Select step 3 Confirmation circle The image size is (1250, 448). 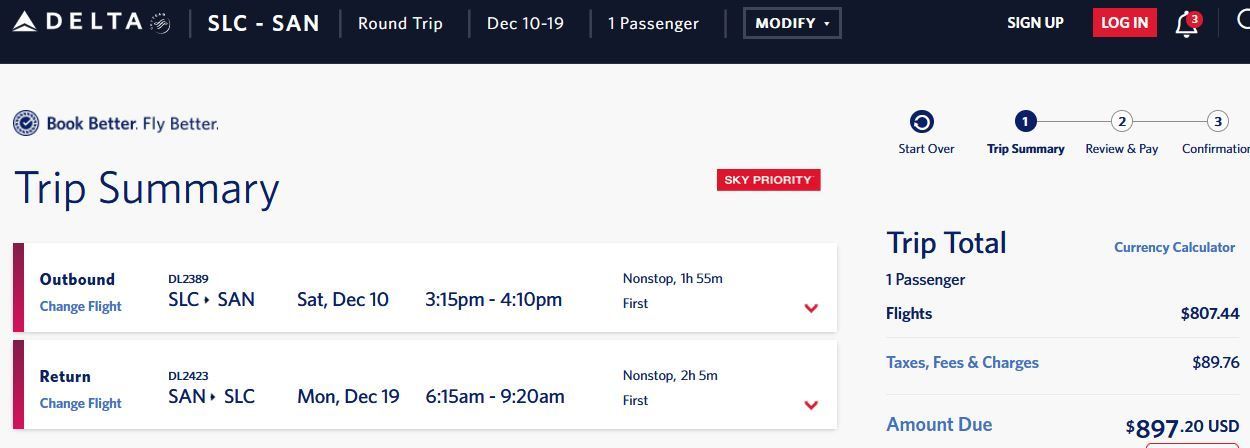pyautogui.click(x=1217, y=122)
